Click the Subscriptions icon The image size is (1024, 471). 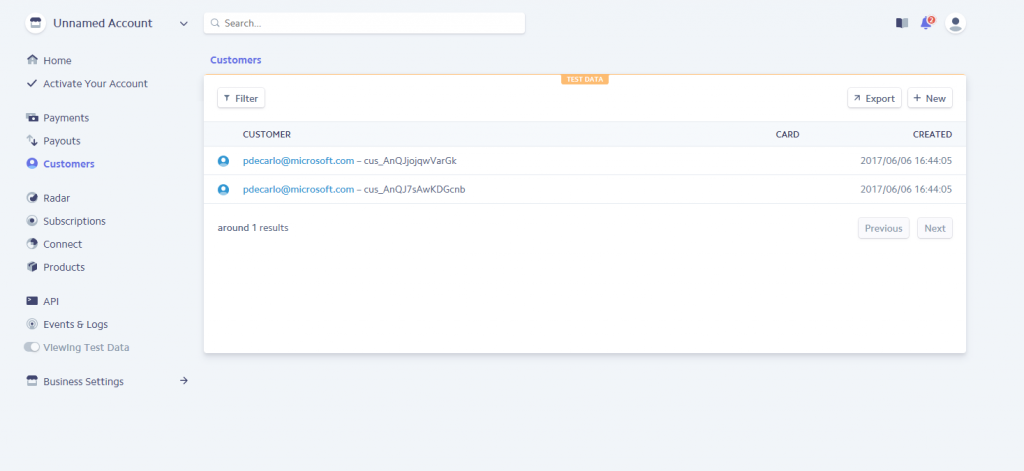point(32,221)
